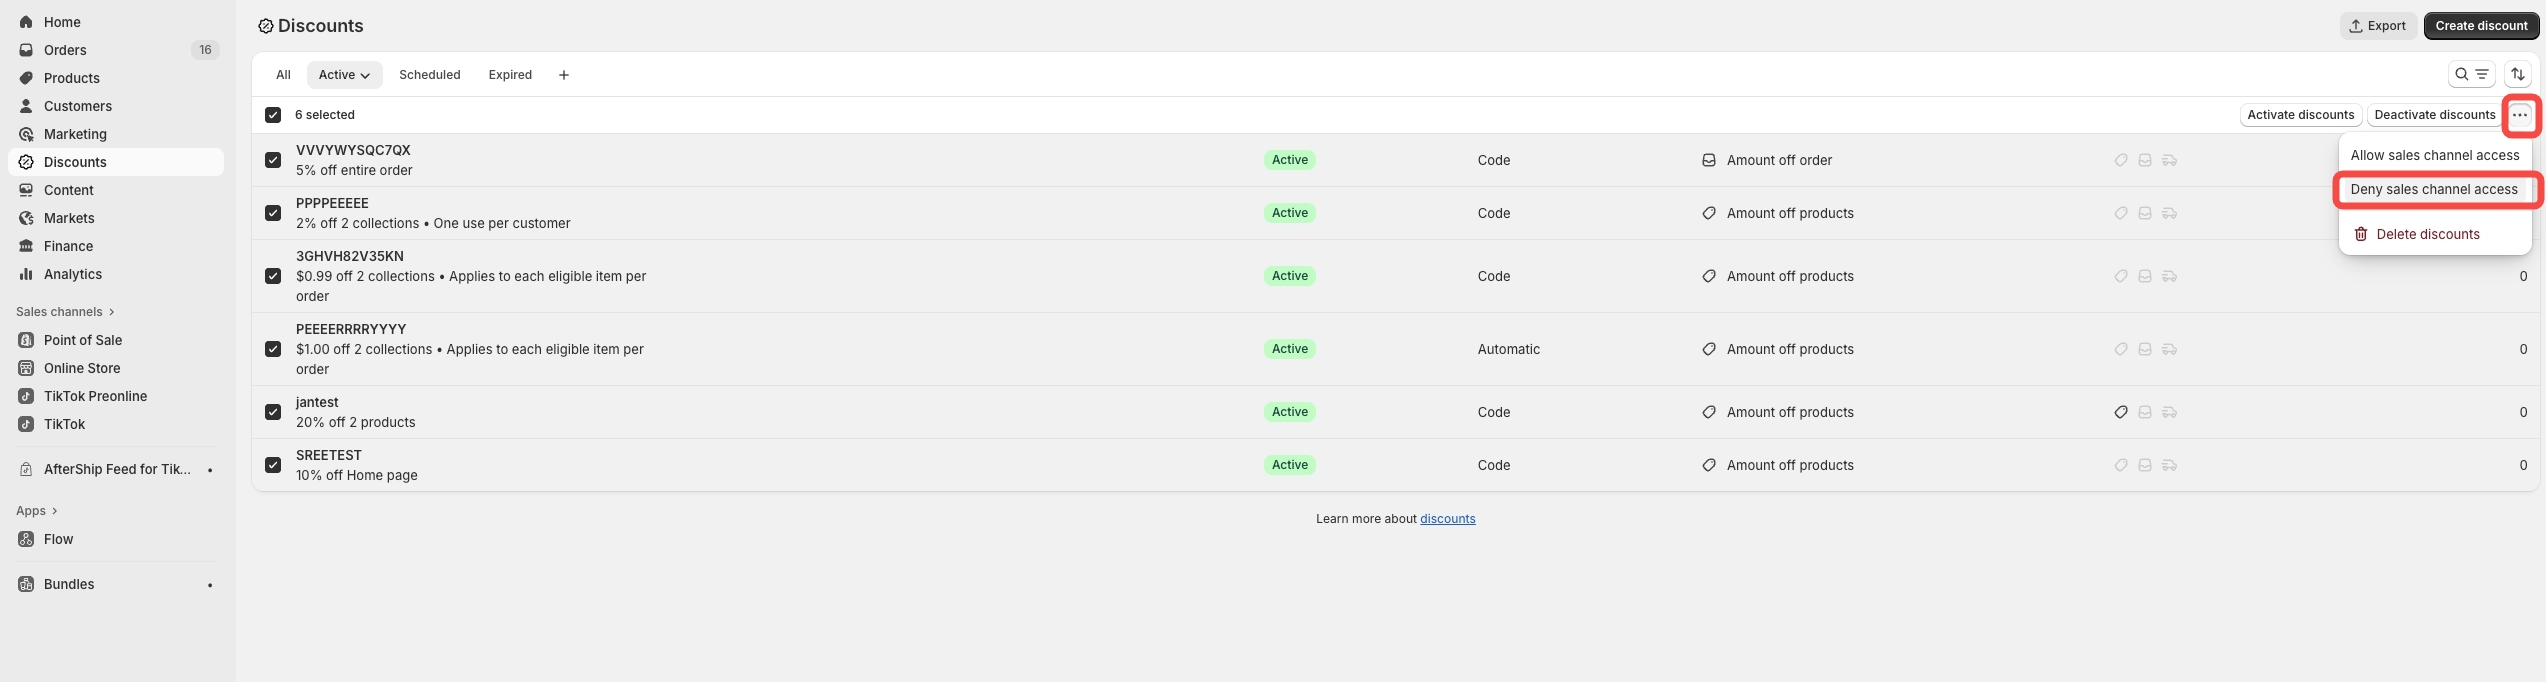Expand the Apps section chevron
Screen dimensions: 2546x682
click(x=54, y=511)
